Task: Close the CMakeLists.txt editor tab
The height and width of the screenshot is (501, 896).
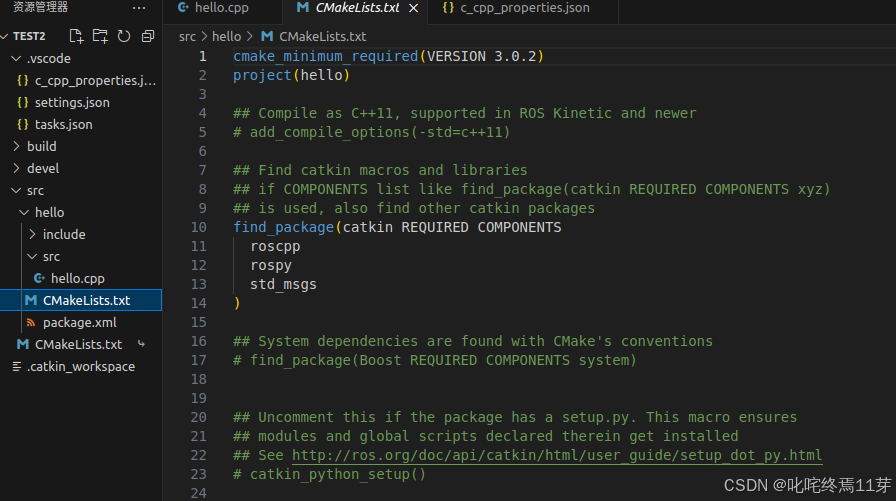Action: click(414, 8)
